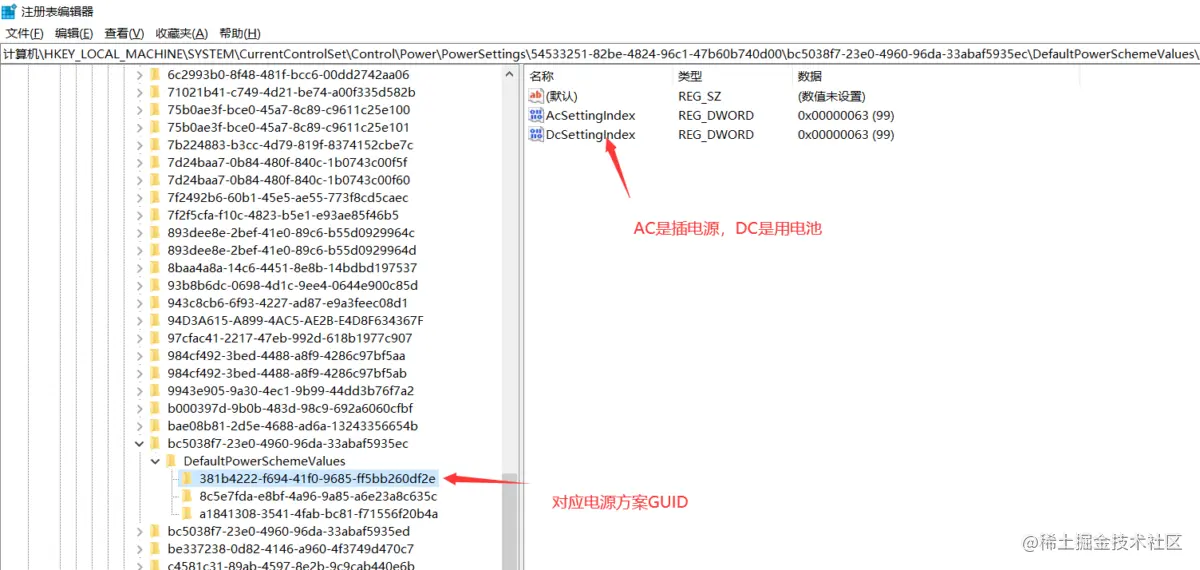
Task: Click the bc5038f7-23e0-4960-96da-33abaf5935ed folder icon
Action: click(155, 531)
